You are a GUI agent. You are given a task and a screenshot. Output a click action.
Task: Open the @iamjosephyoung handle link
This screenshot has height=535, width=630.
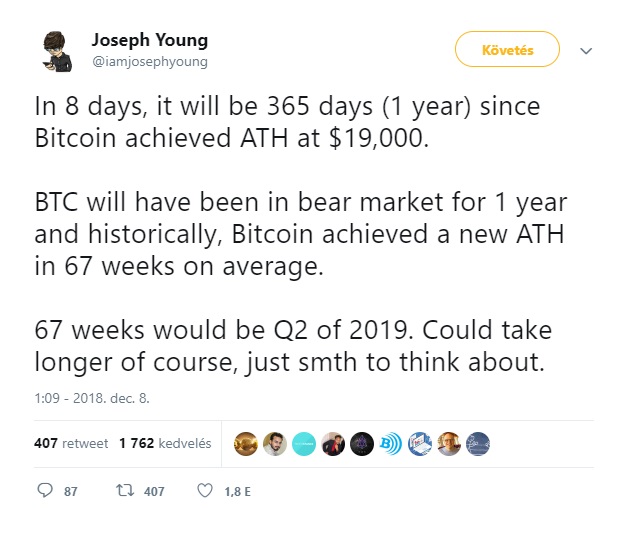(149, 62)
